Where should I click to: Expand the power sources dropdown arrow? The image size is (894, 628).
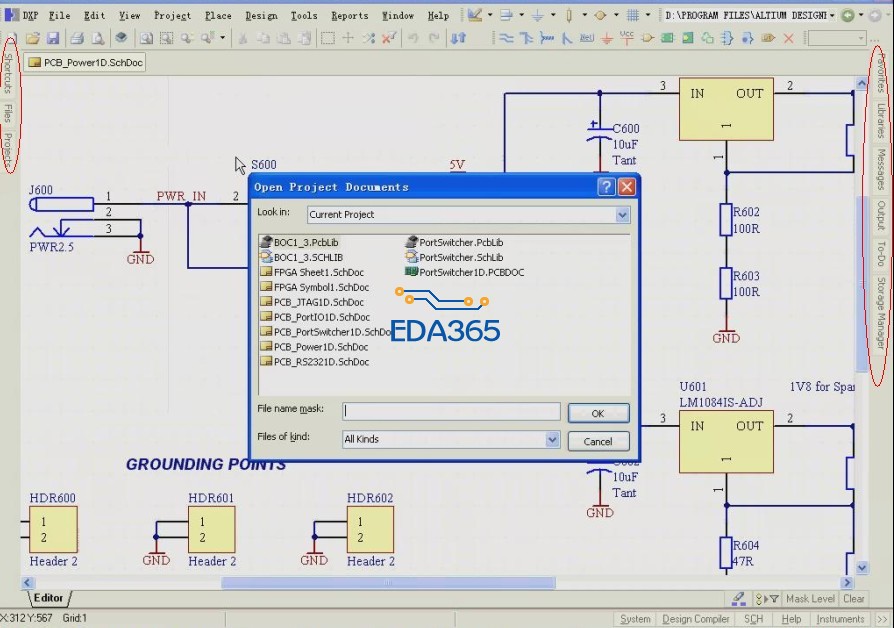553,15
